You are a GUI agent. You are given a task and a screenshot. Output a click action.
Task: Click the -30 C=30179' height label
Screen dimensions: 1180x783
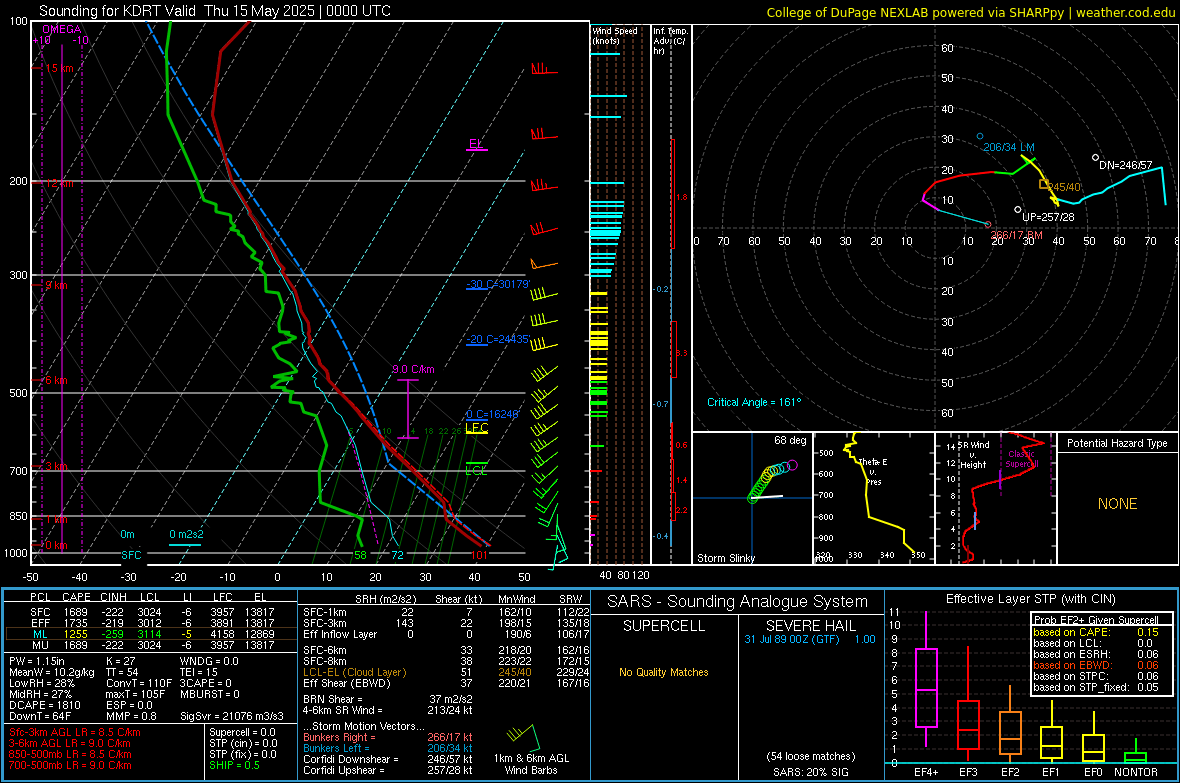tap(498, 285)
